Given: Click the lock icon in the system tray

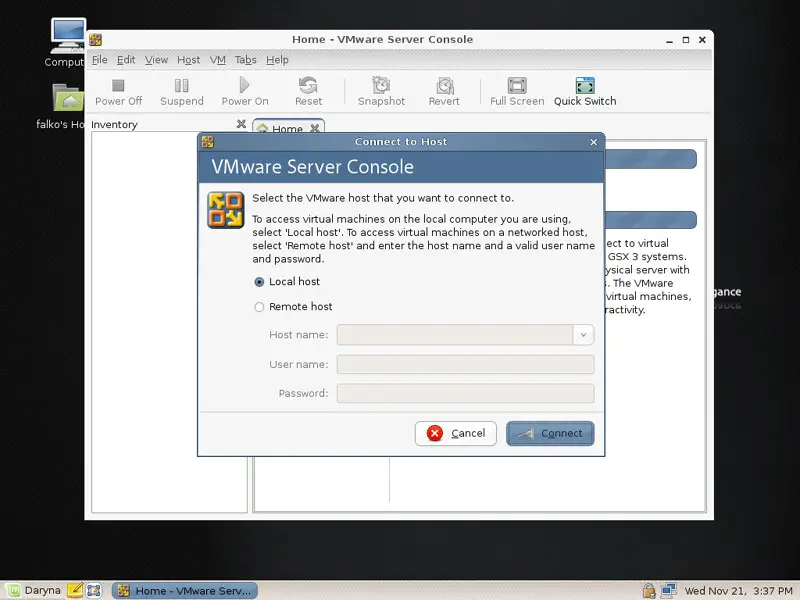Looking at the screenshot, I should click(x=648, y=591).
